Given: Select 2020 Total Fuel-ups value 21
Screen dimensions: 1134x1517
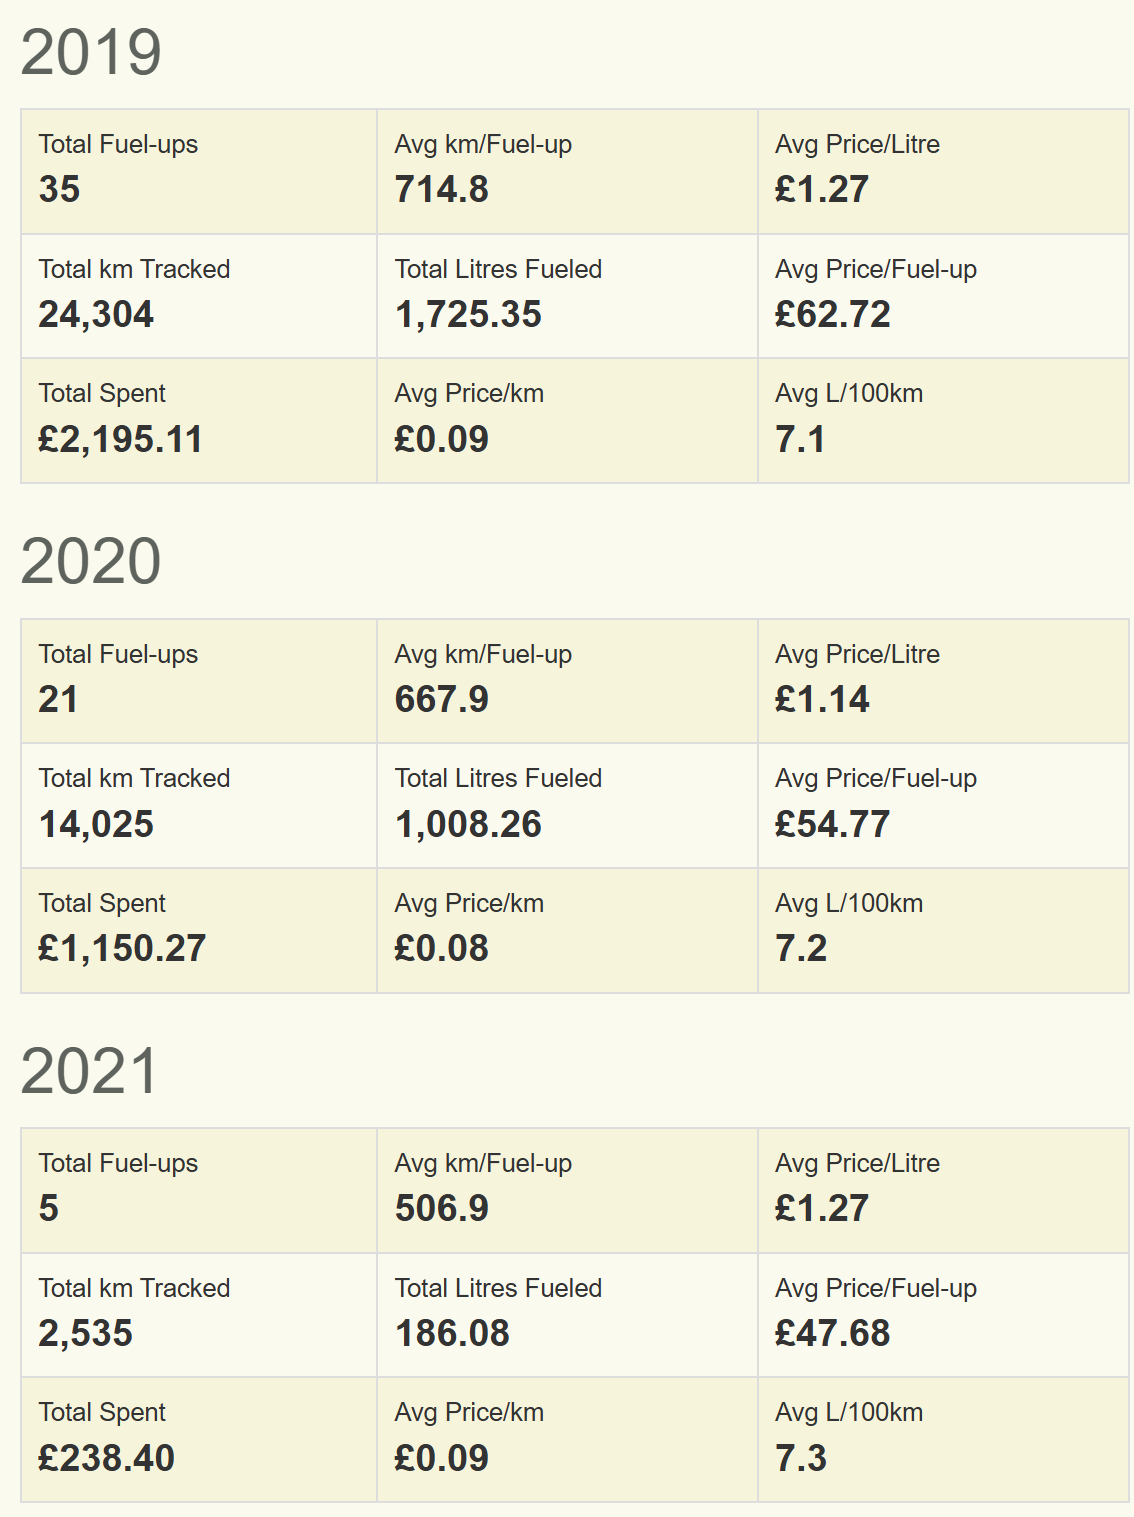Looking at the screenshot, I should point(58,699).
